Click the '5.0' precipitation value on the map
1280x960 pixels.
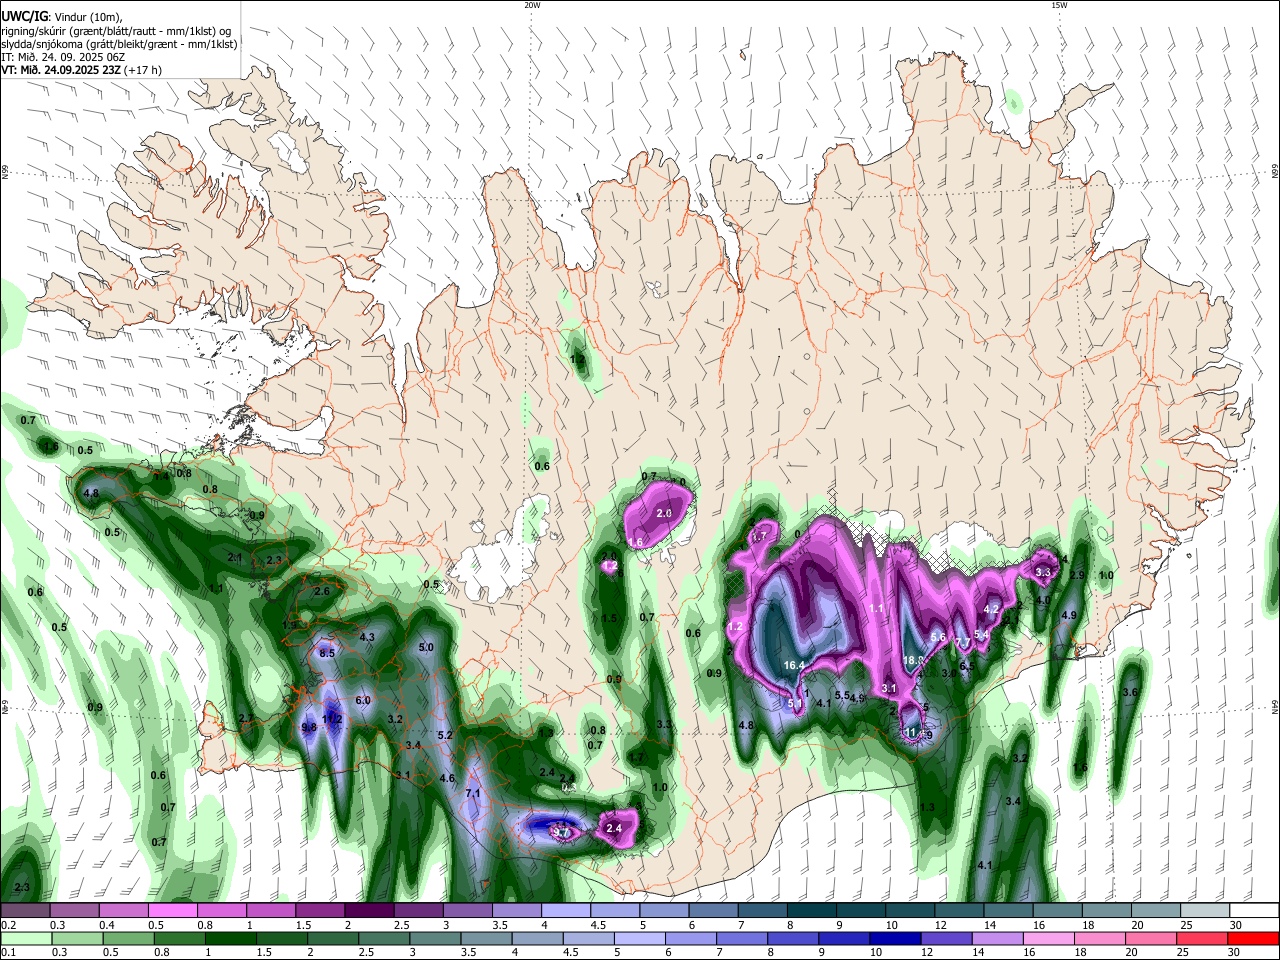tap(426, 647)
